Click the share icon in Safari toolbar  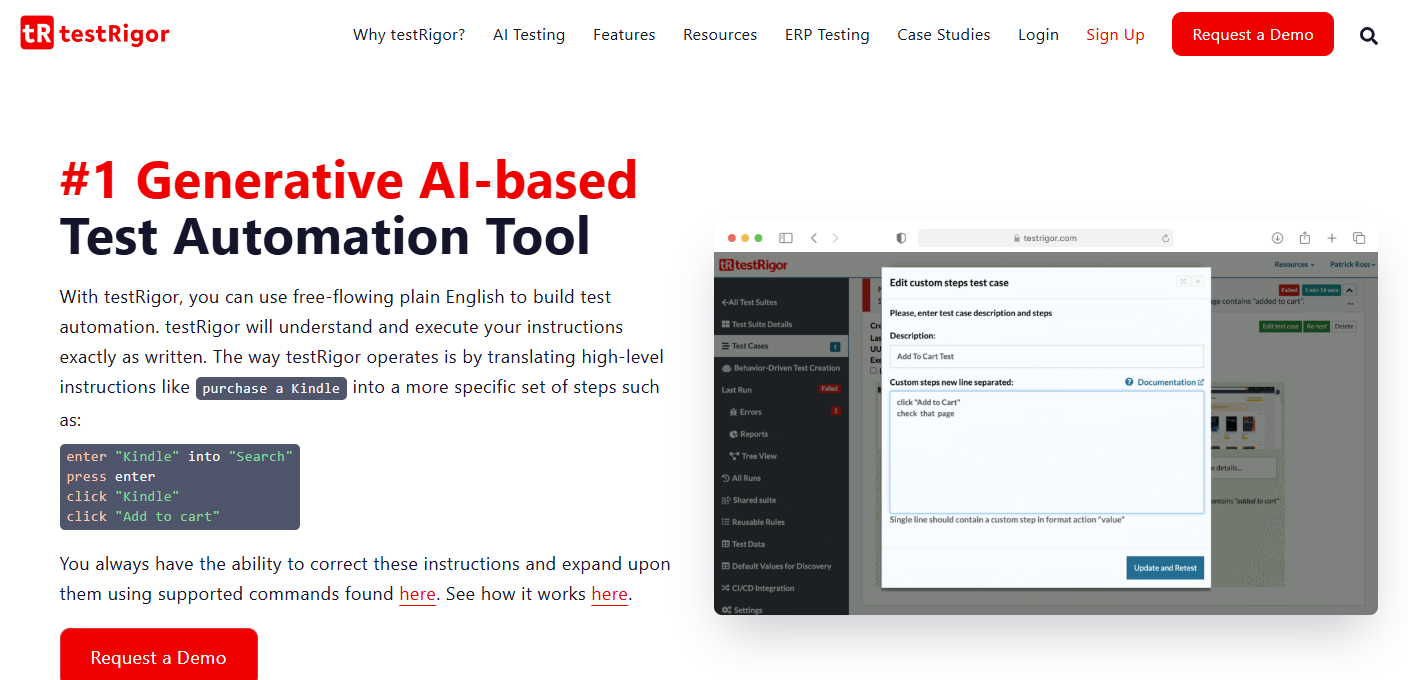(x=1305, y=238)
